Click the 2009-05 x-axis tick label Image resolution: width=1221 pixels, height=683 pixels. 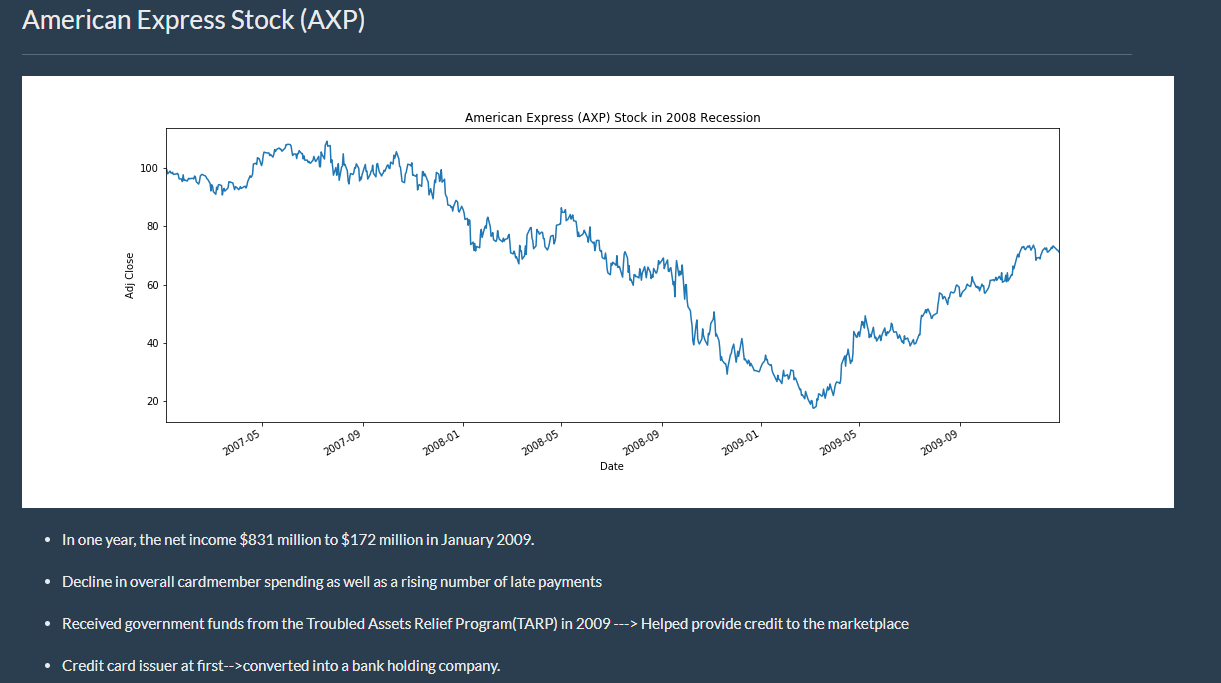click(x=838, y=441)
